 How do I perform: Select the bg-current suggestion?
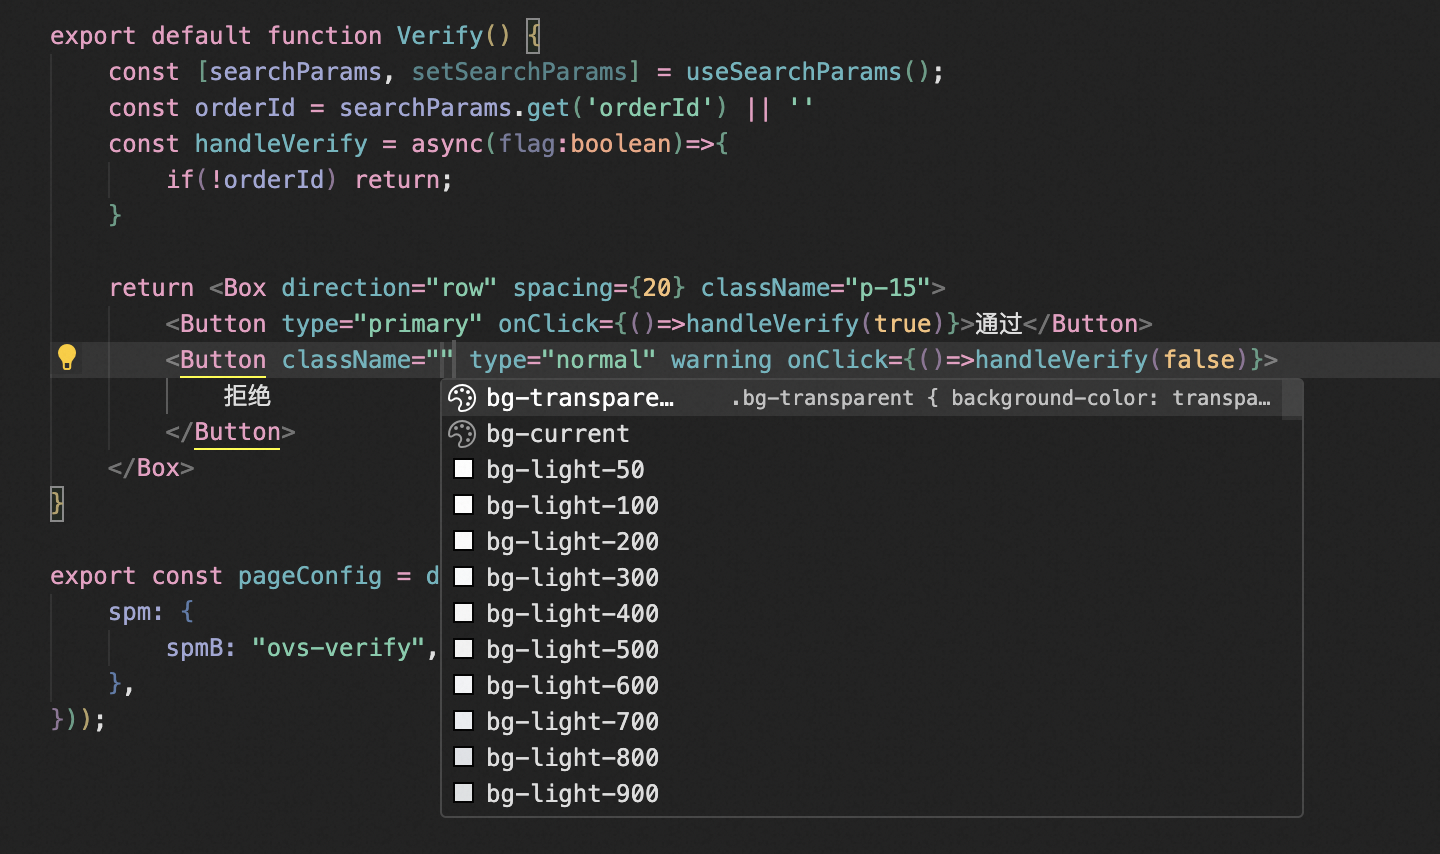862,434
